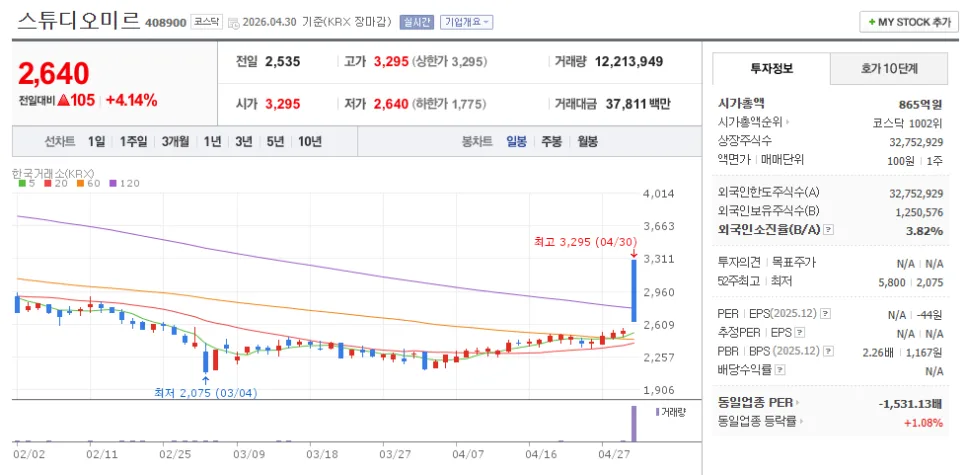This screenshot has height=475, width=966.
Task: Expand the 시가총액순위 arrow link
Action: [x=788, y=123]
